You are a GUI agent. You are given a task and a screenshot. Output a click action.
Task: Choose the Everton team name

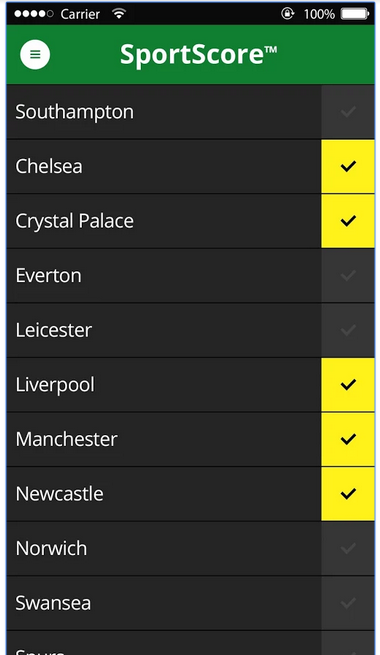(48, 276)
